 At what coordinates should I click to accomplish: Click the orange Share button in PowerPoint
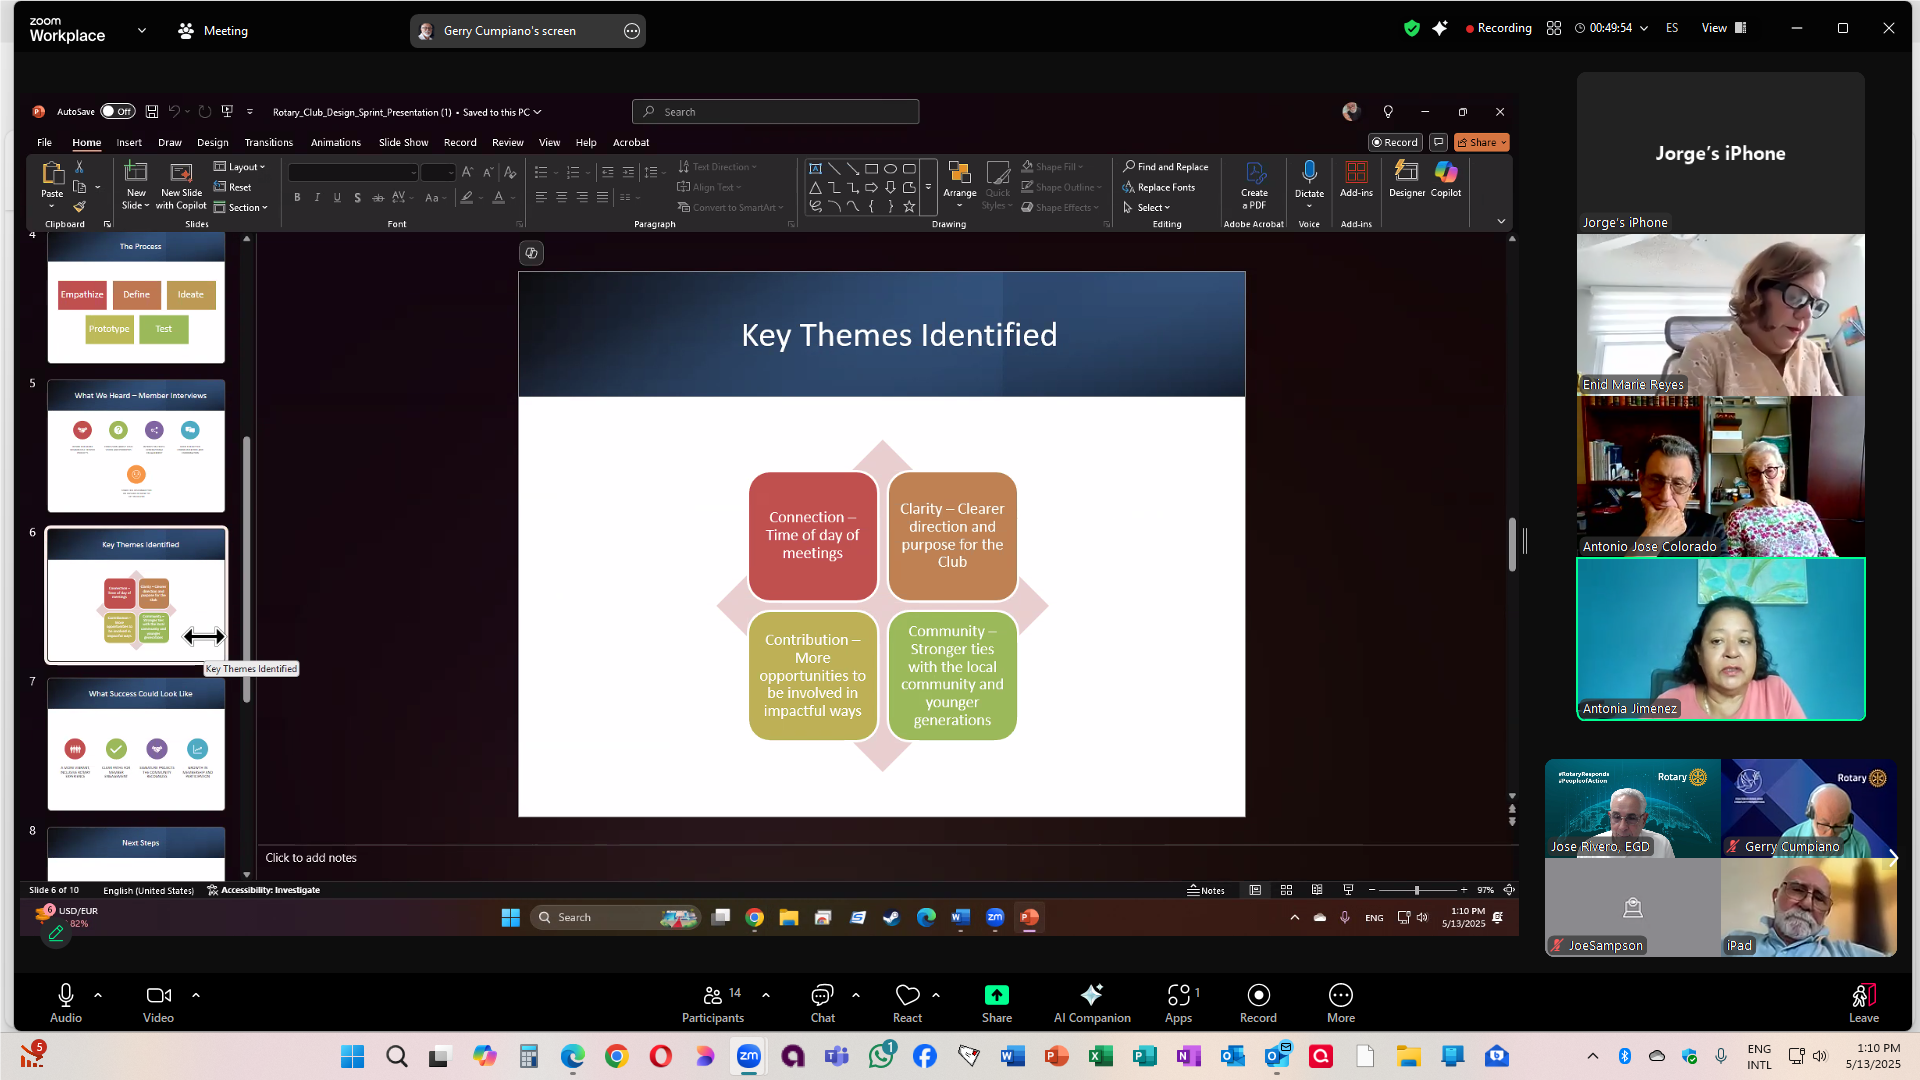click(x=1480, y=143)
